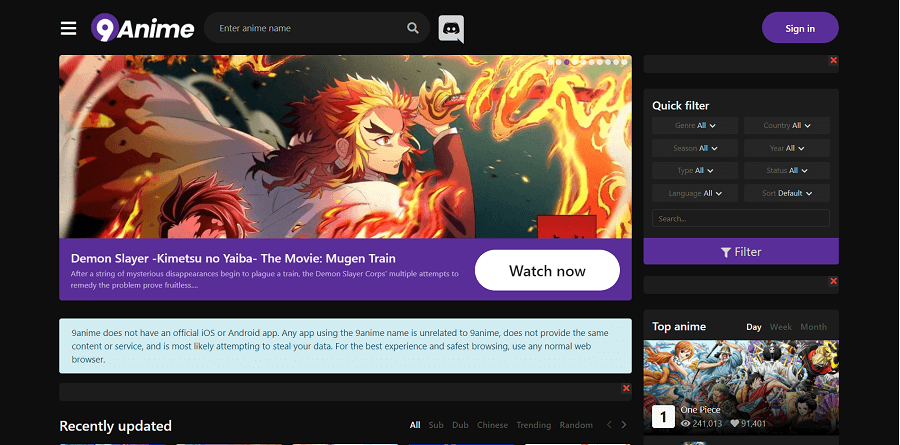
Task: Close the ad below the Filter button
Action: 833,281
